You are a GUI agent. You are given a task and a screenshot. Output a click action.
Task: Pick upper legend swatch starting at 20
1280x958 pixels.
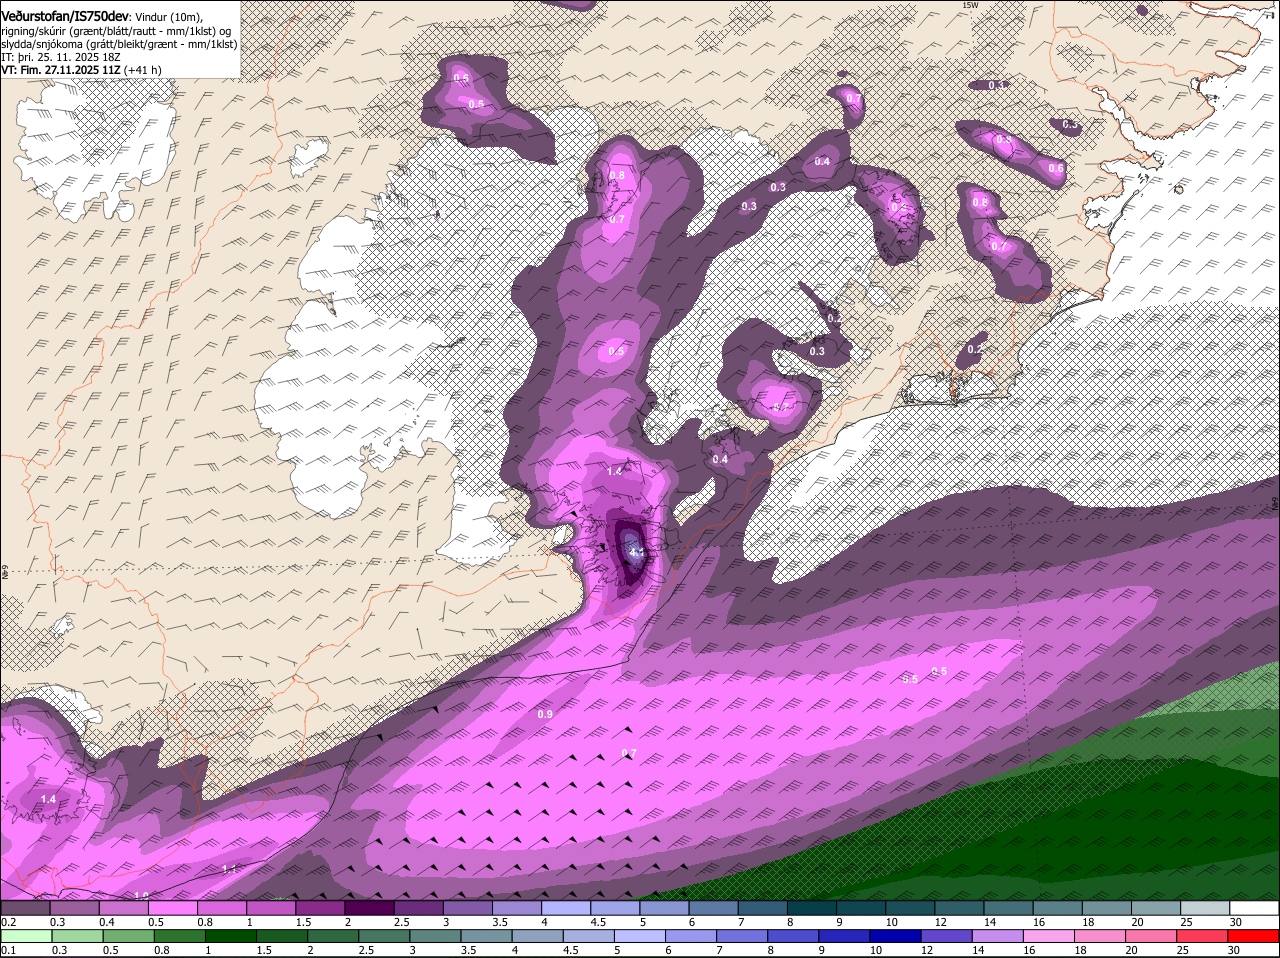point(1156,908)
